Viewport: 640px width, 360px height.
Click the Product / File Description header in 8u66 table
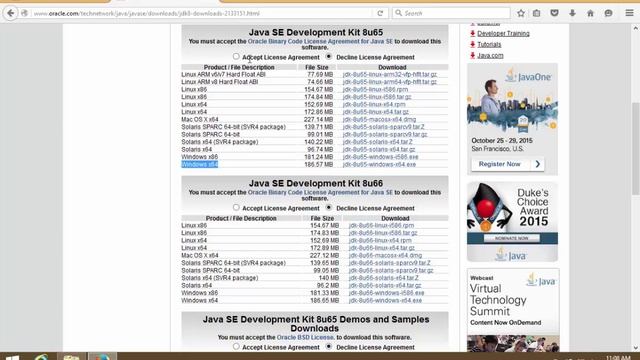click(x=241, y=218)
